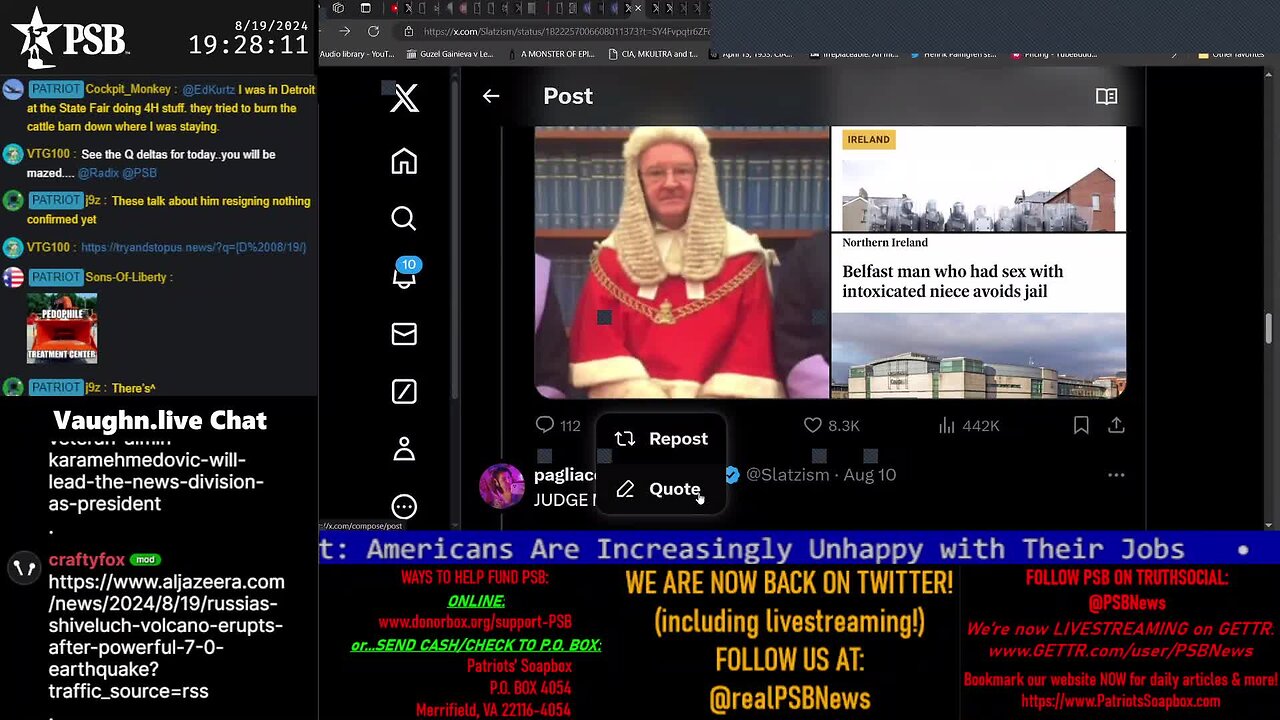Select Repost from the popup menu
Screen dimensions: 1280x720
pos(661,439)
